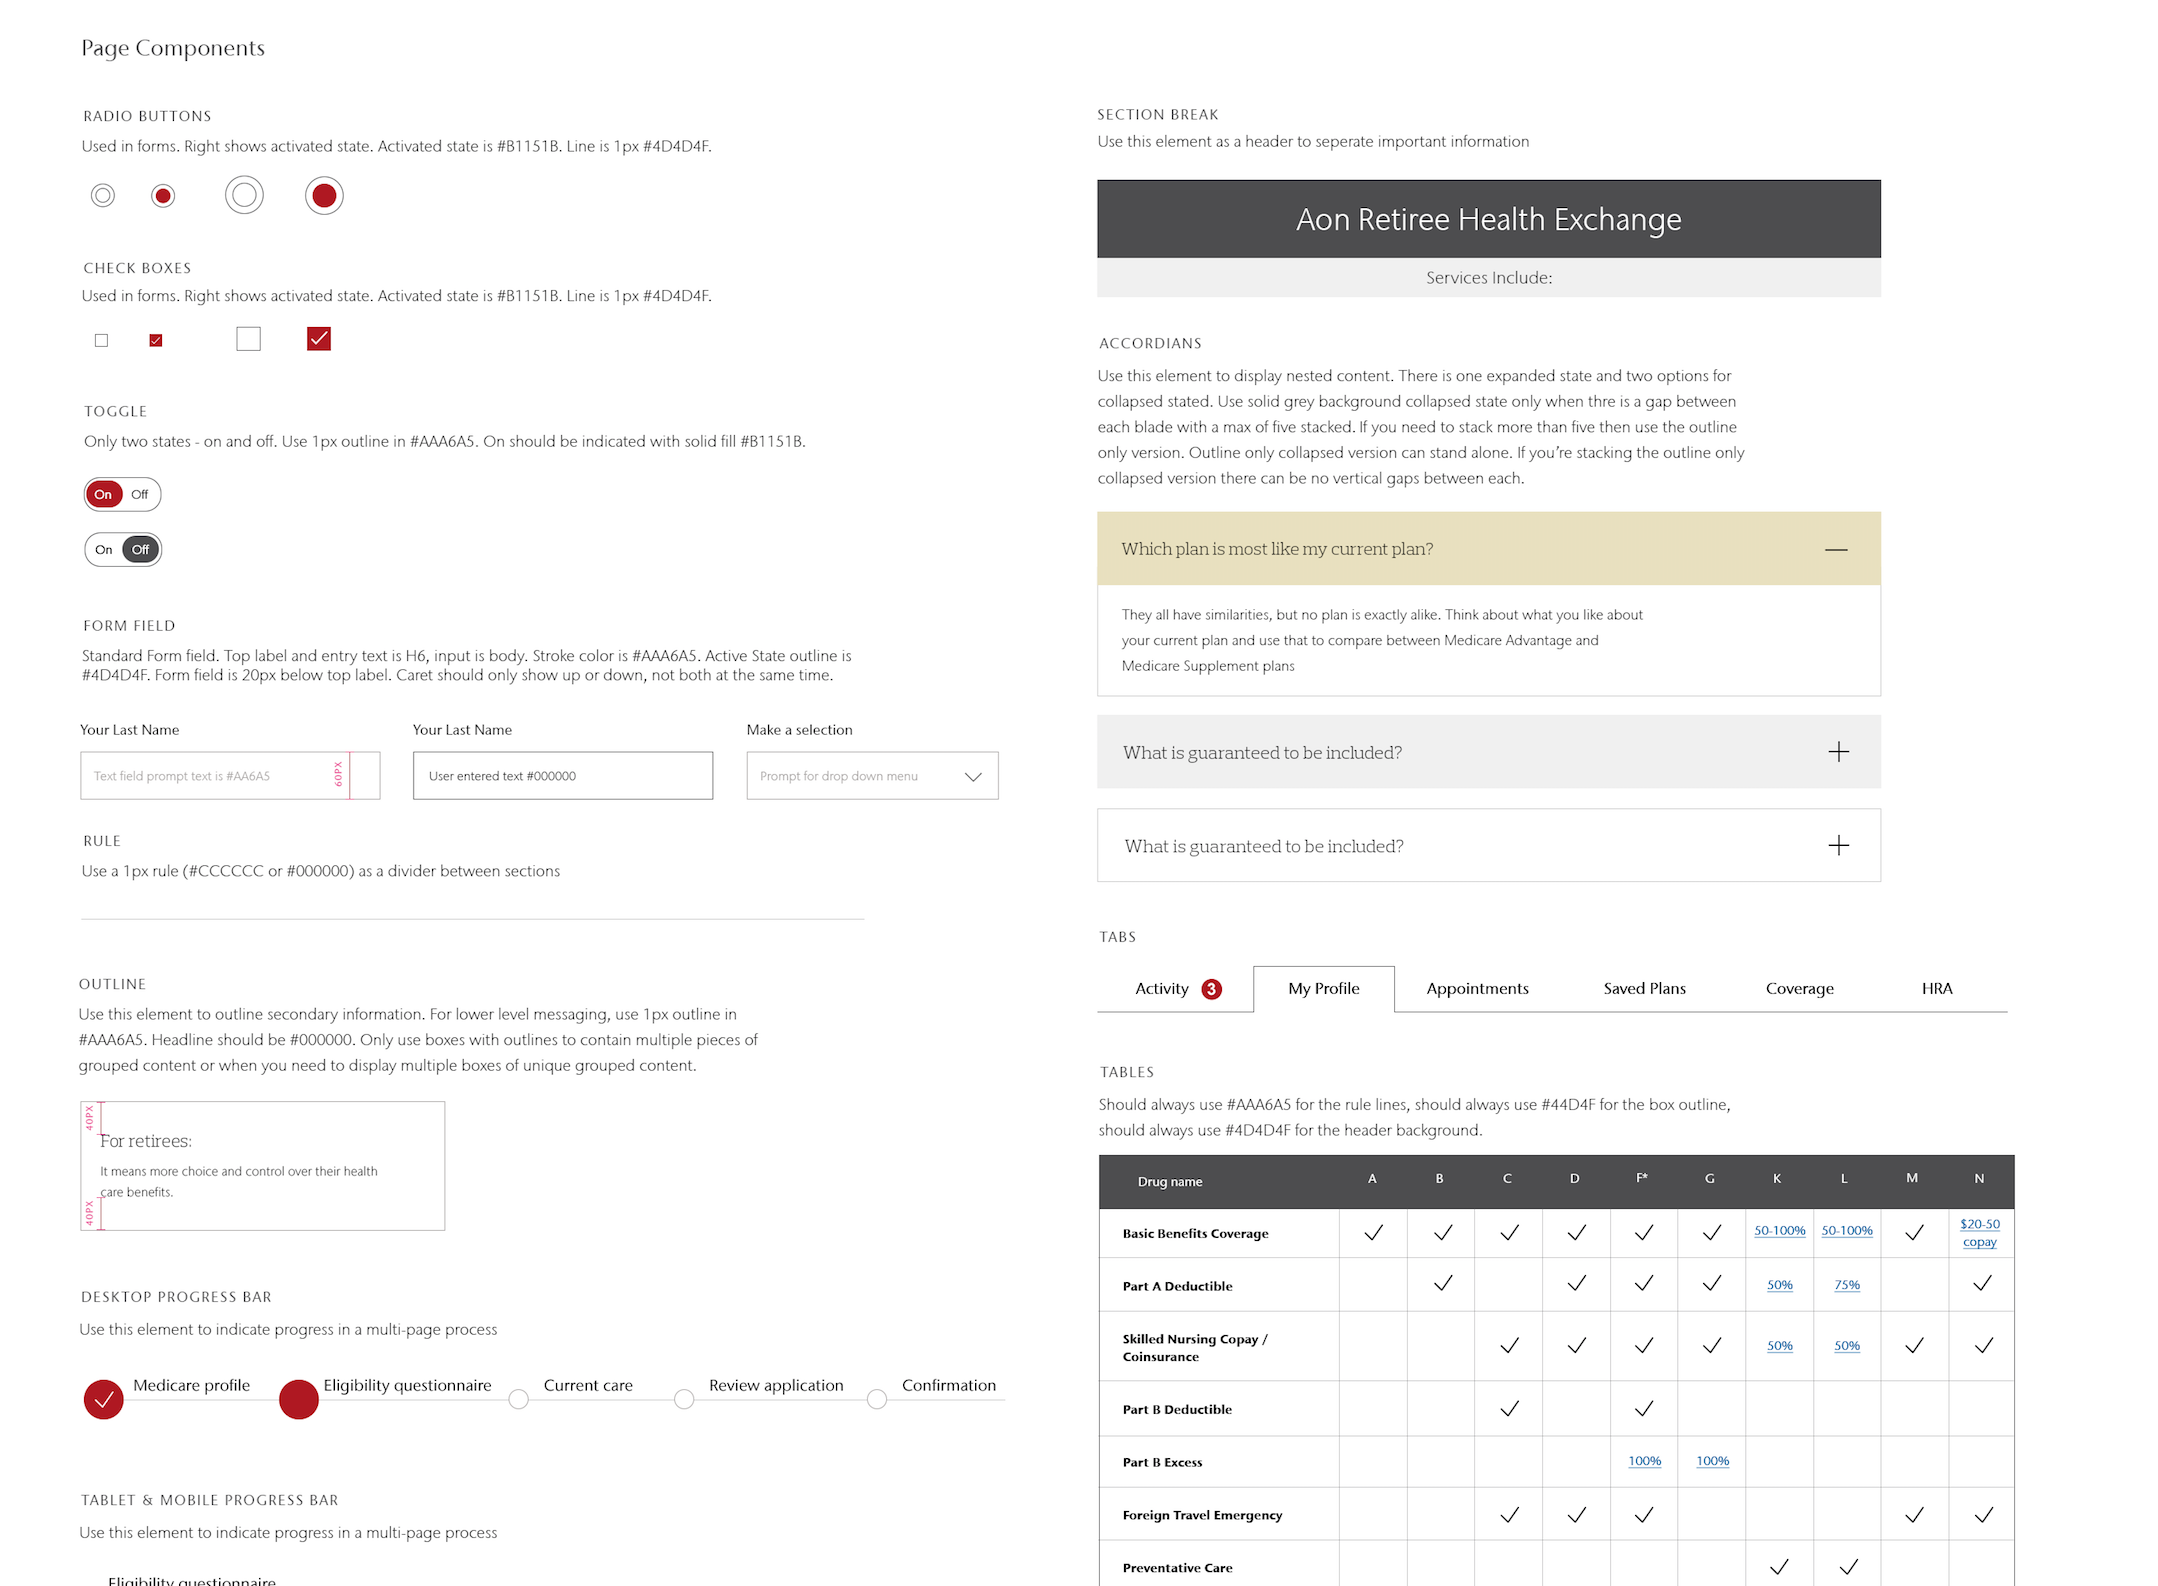Click the Eligibility questionnaire red step circle
Screen dimensions: 2158x1586
299,1400
